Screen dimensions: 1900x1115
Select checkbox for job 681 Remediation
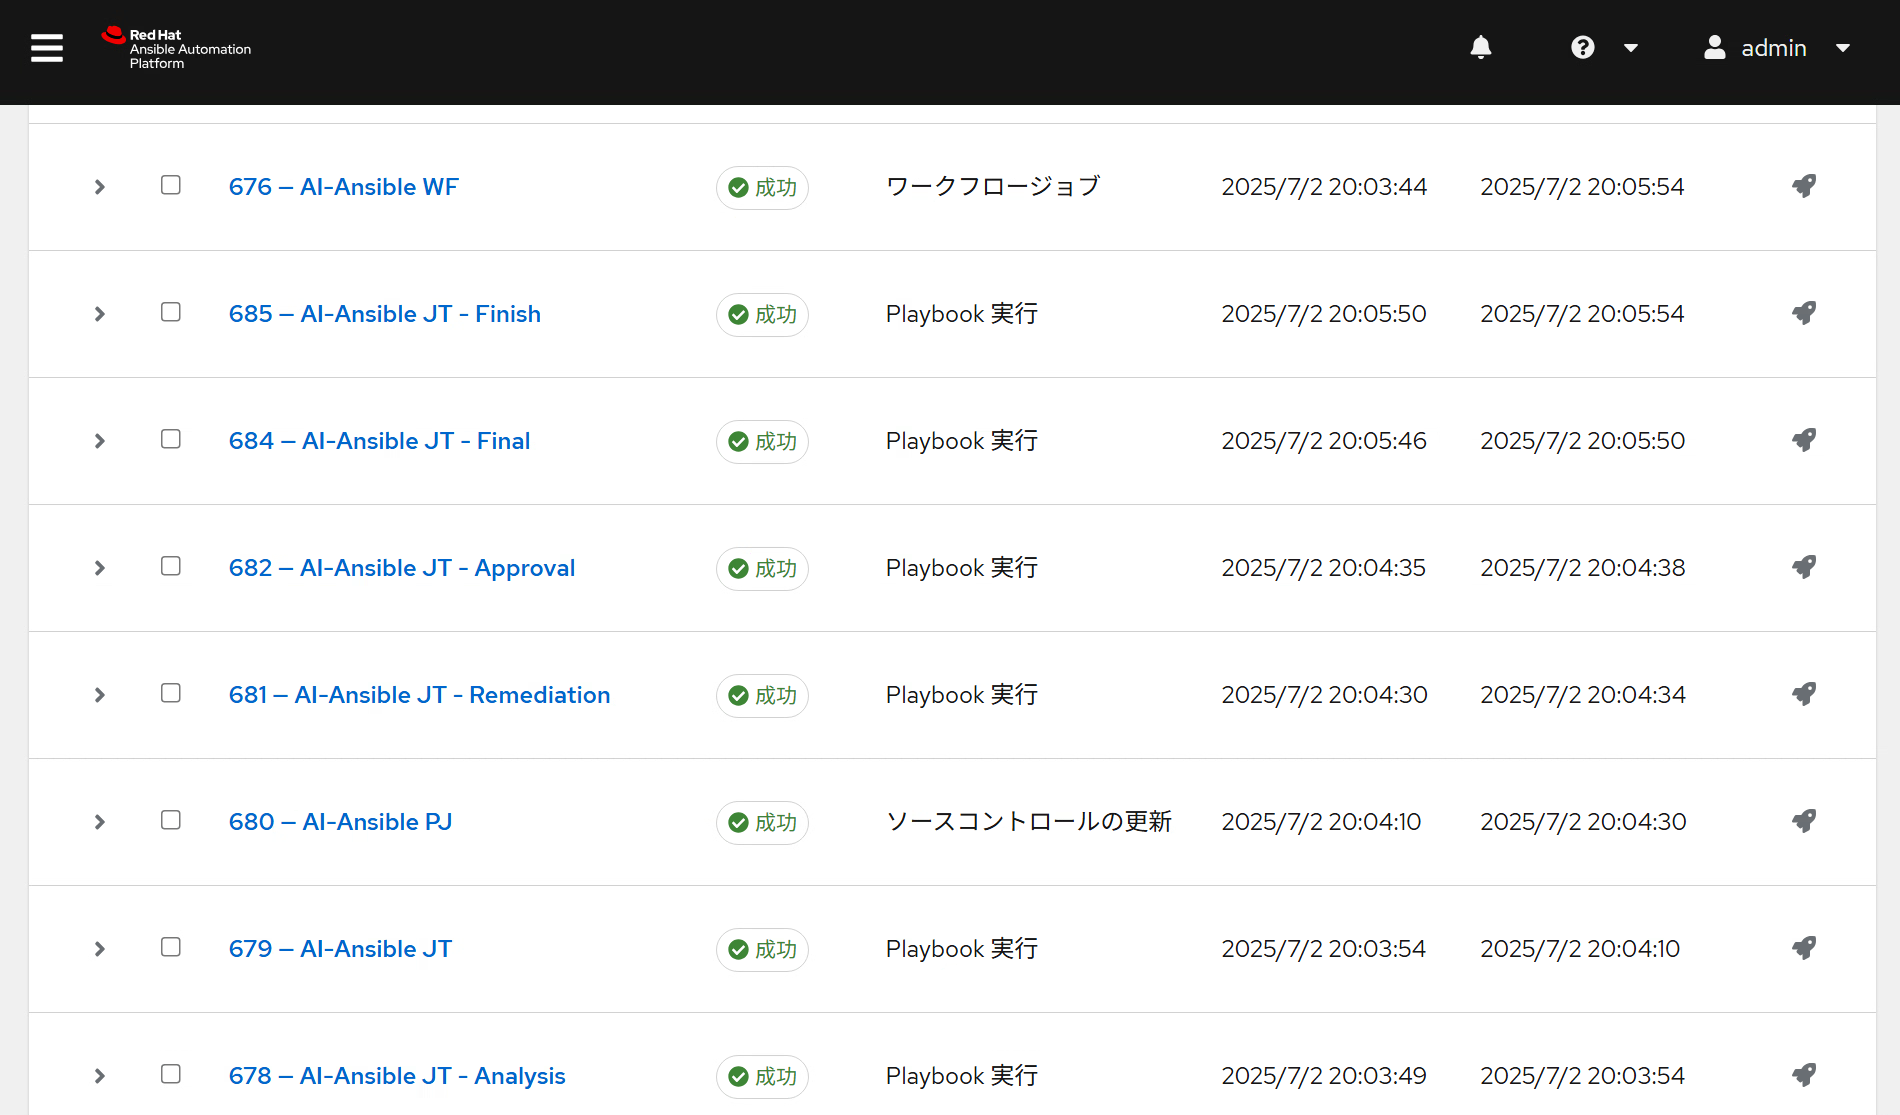tap(171, 693)
